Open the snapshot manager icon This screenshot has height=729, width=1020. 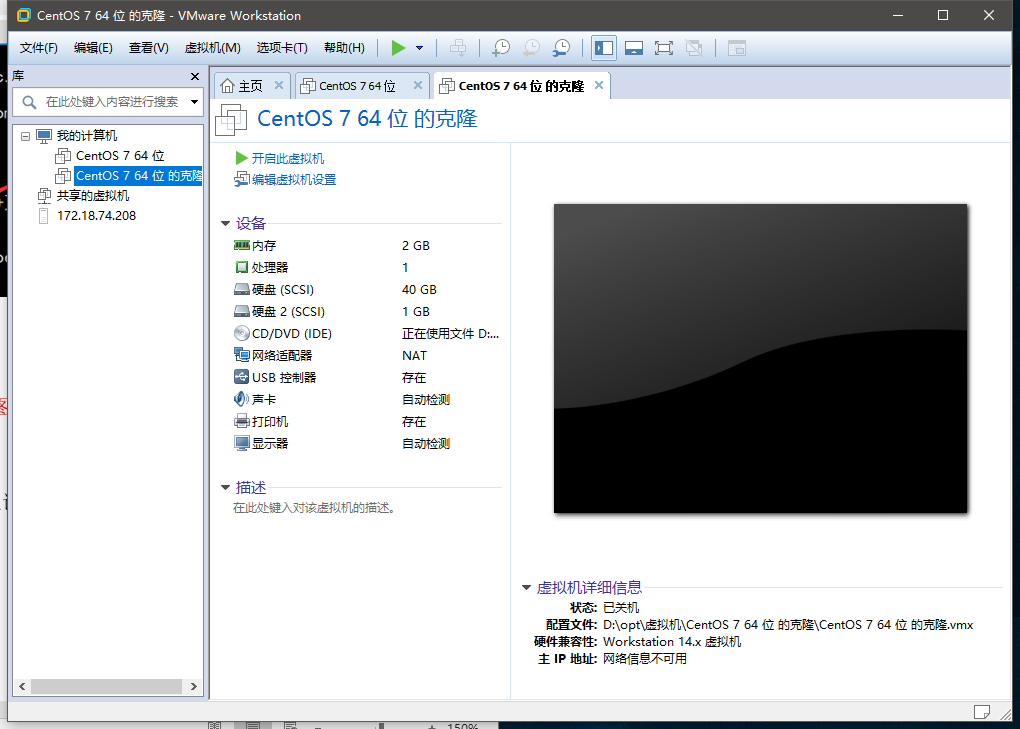561,47
